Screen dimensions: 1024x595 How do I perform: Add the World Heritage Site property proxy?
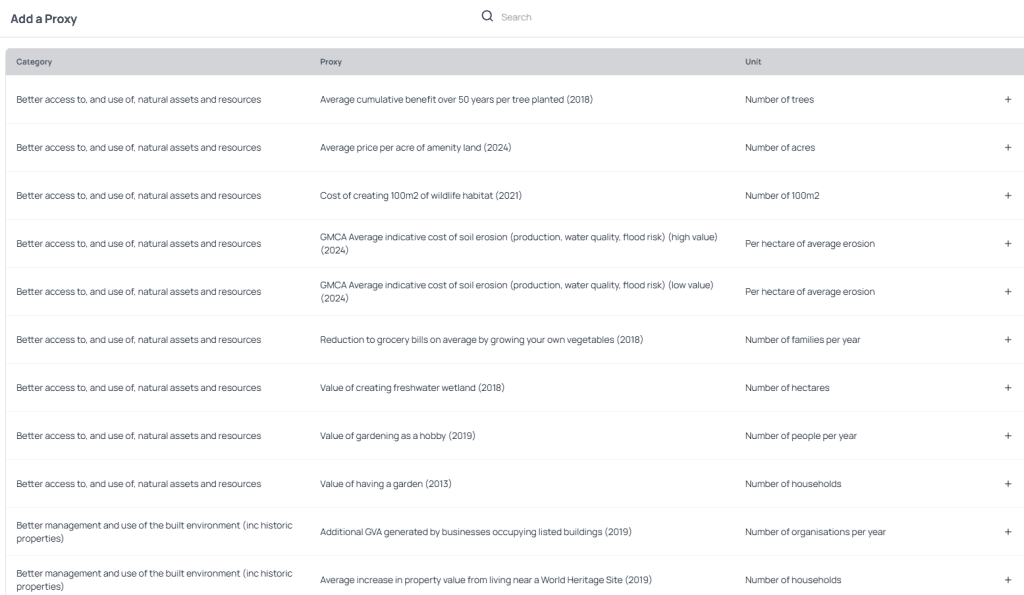coord(1007,580)
